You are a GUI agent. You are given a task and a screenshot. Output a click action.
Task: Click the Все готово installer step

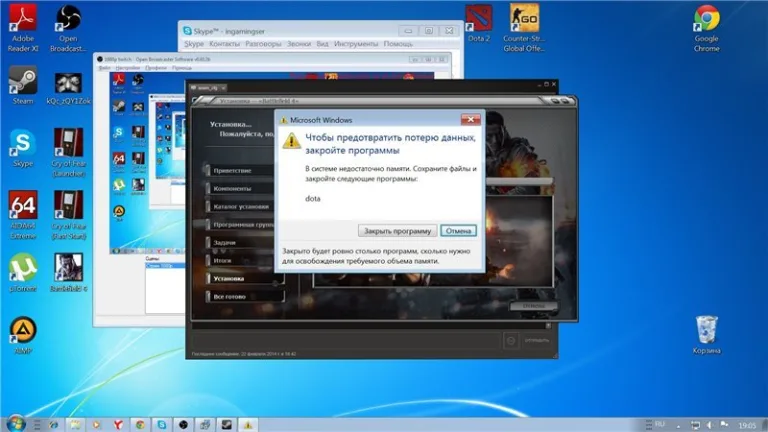tap(245, 296)
